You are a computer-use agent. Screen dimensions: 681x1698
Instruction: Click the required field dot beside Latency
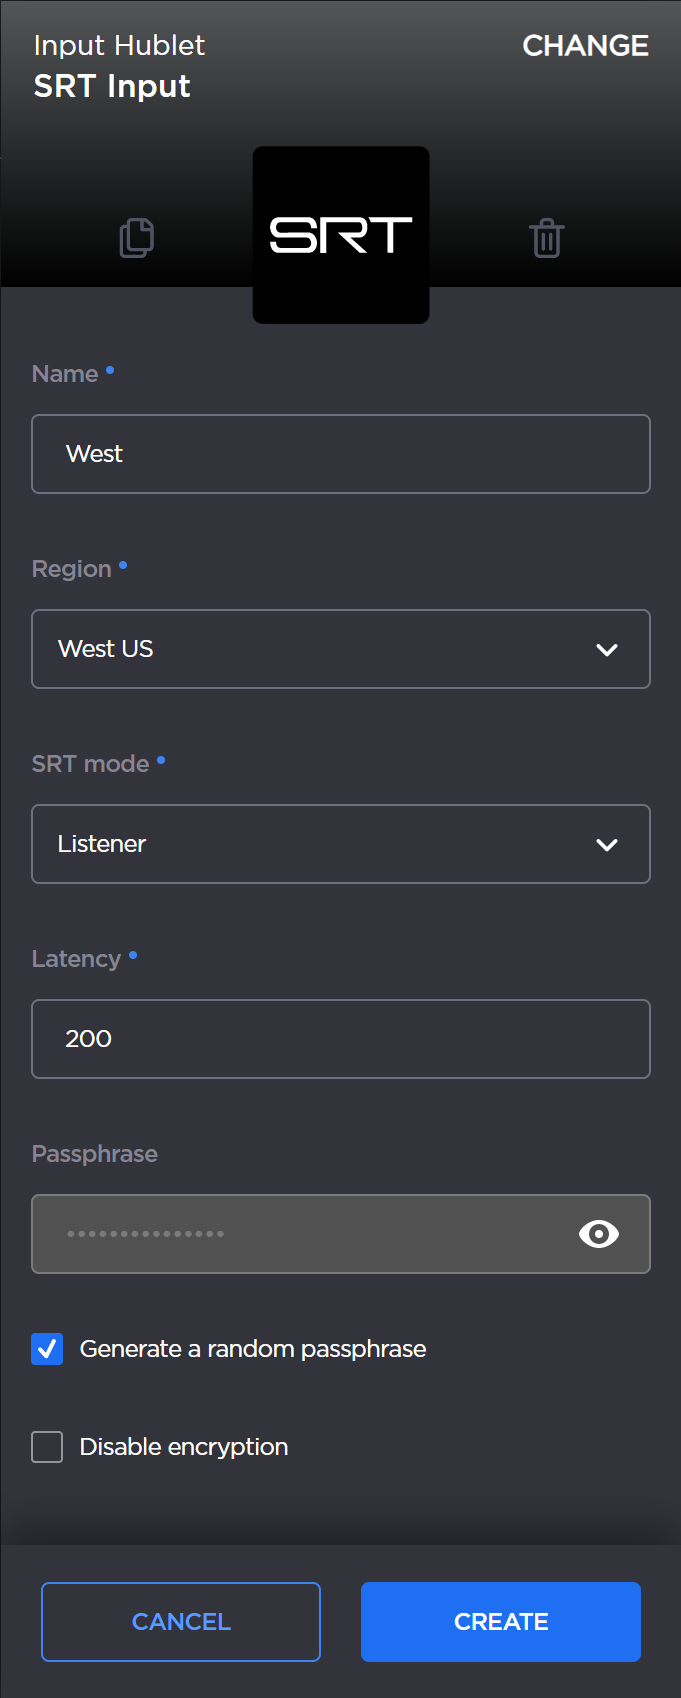131,955
